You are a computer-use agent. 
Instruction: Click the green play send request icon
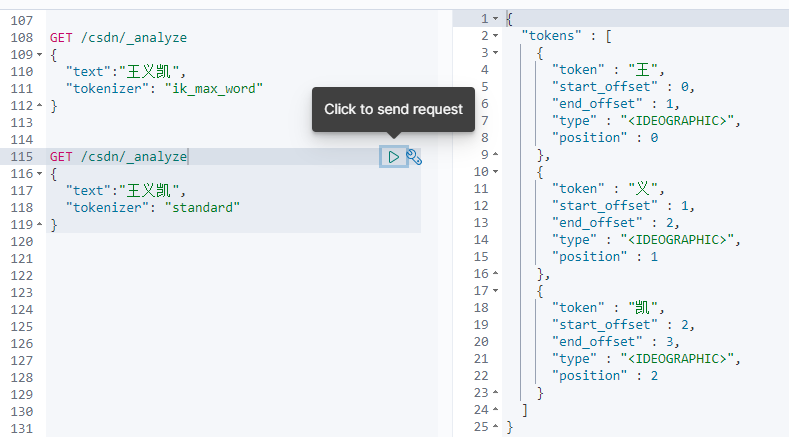tap(393, 157)
